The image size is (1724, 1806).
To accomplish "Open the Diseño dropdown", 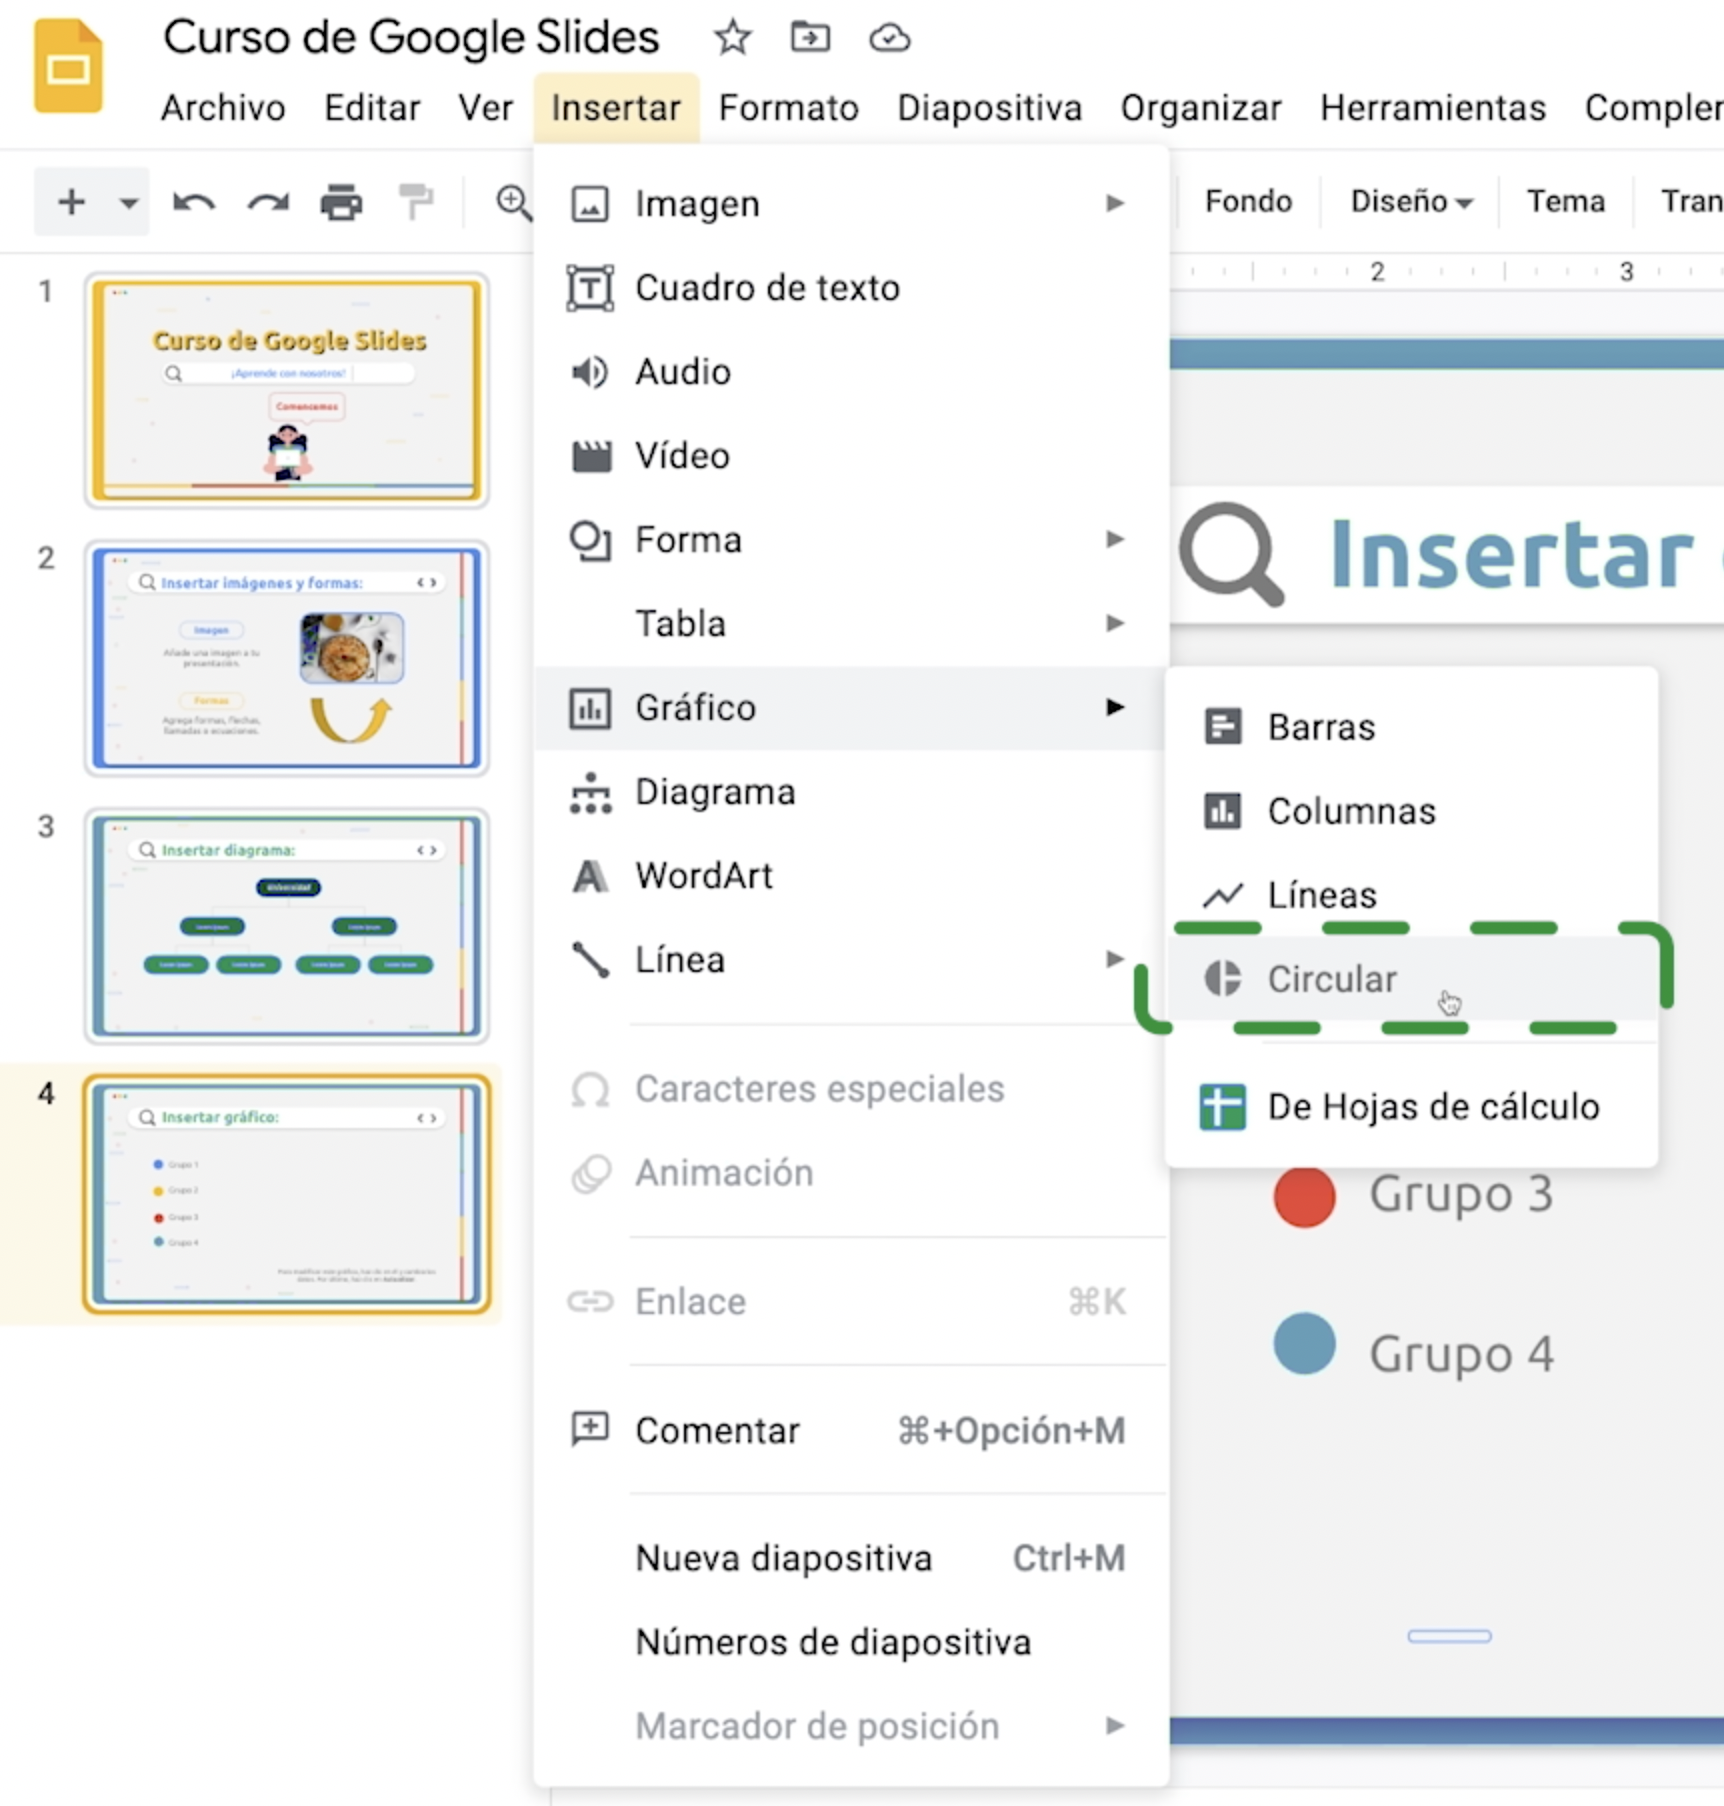I will click(1410, 201).
